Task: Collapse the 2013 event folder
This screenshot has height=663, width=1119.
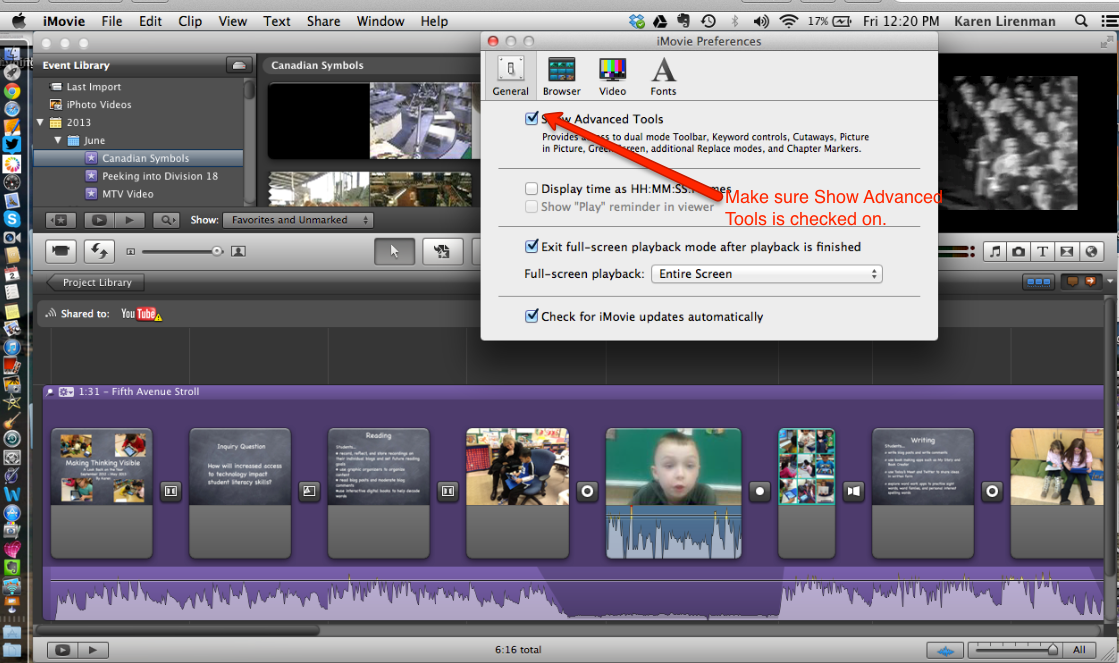Action: point(41,122)
